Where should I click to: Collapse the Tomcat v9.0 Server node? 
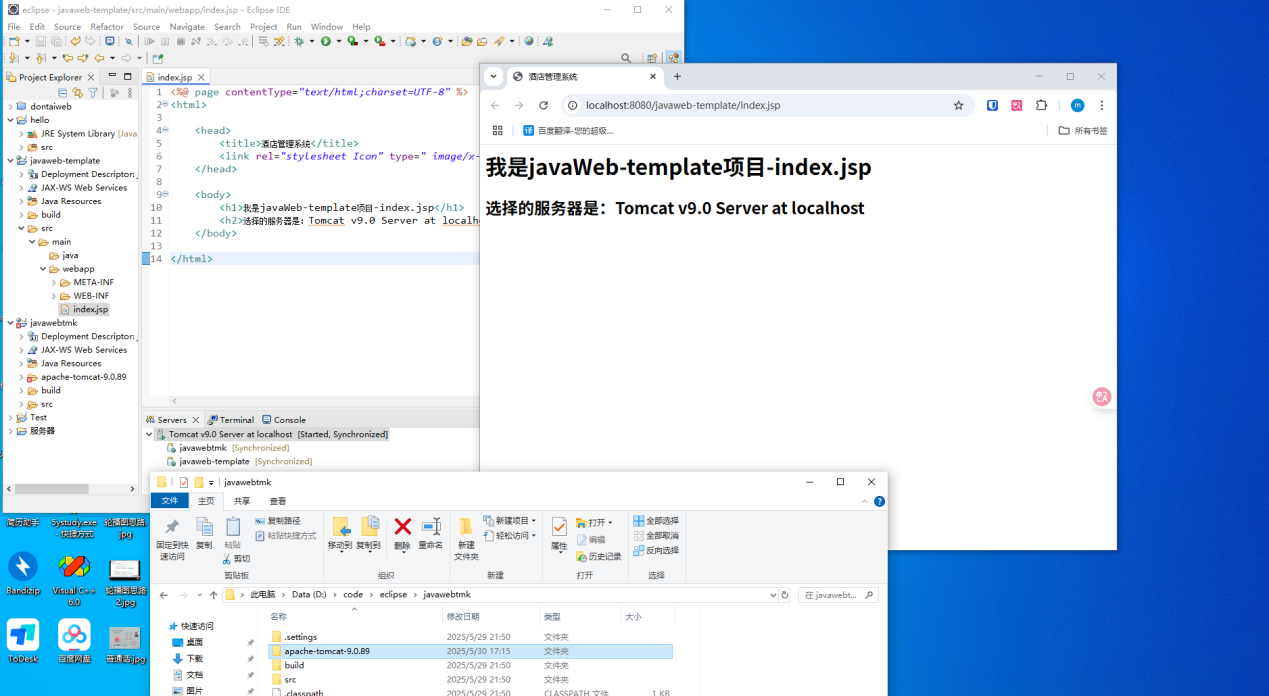(x=149, y=435)
